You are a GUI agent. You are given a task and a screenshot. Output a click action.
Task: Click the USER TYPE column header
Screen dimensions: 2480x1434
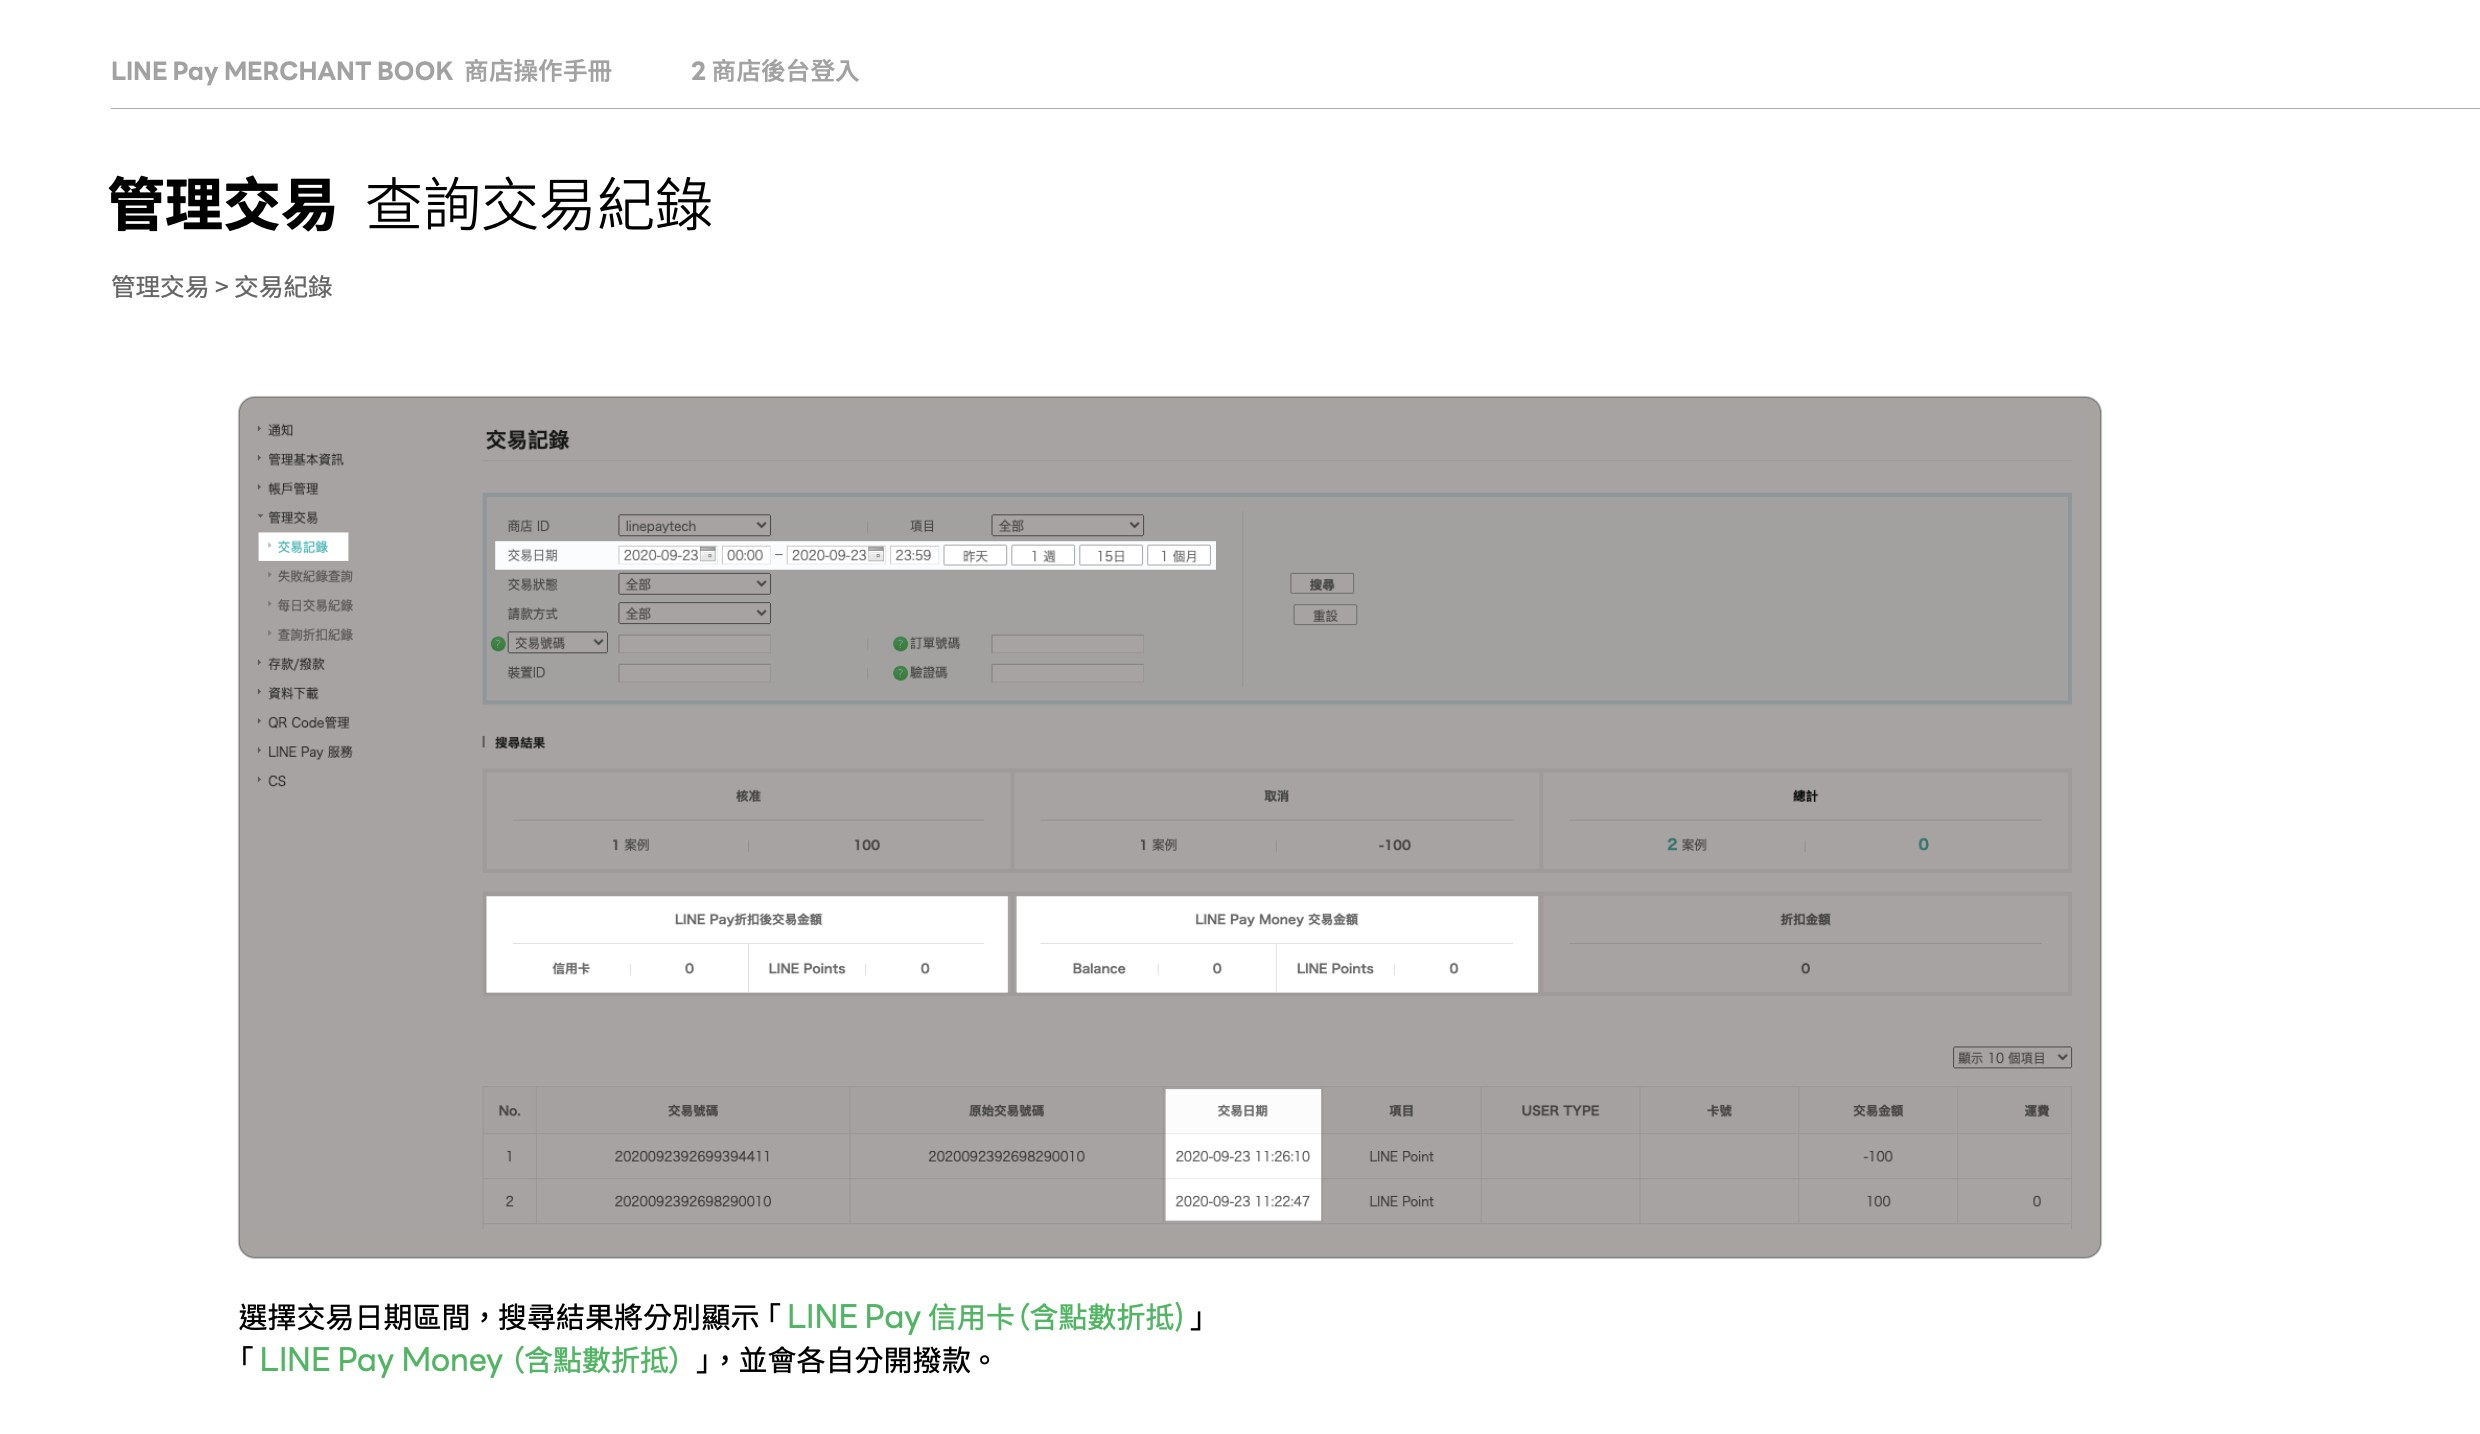[x=1560, y=1110]
